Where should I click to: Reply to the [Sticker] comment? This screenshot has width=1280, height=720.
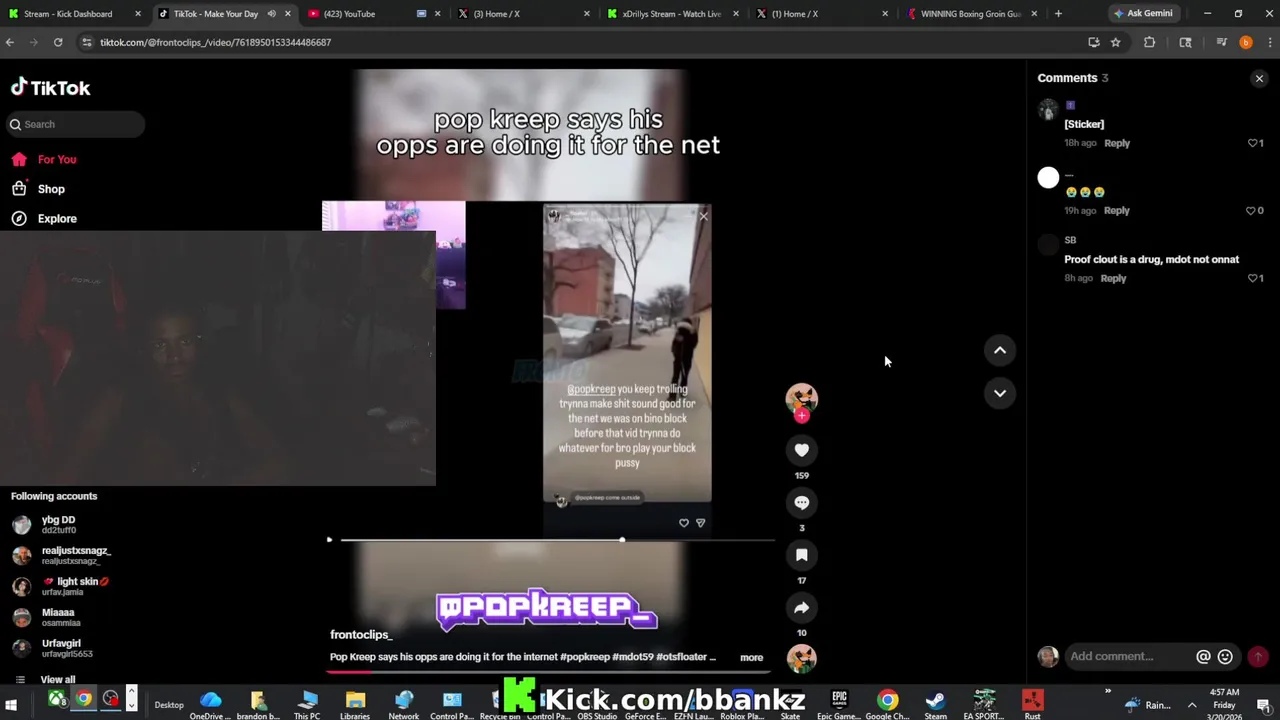pyautogui.click(x=1117, y=143)
